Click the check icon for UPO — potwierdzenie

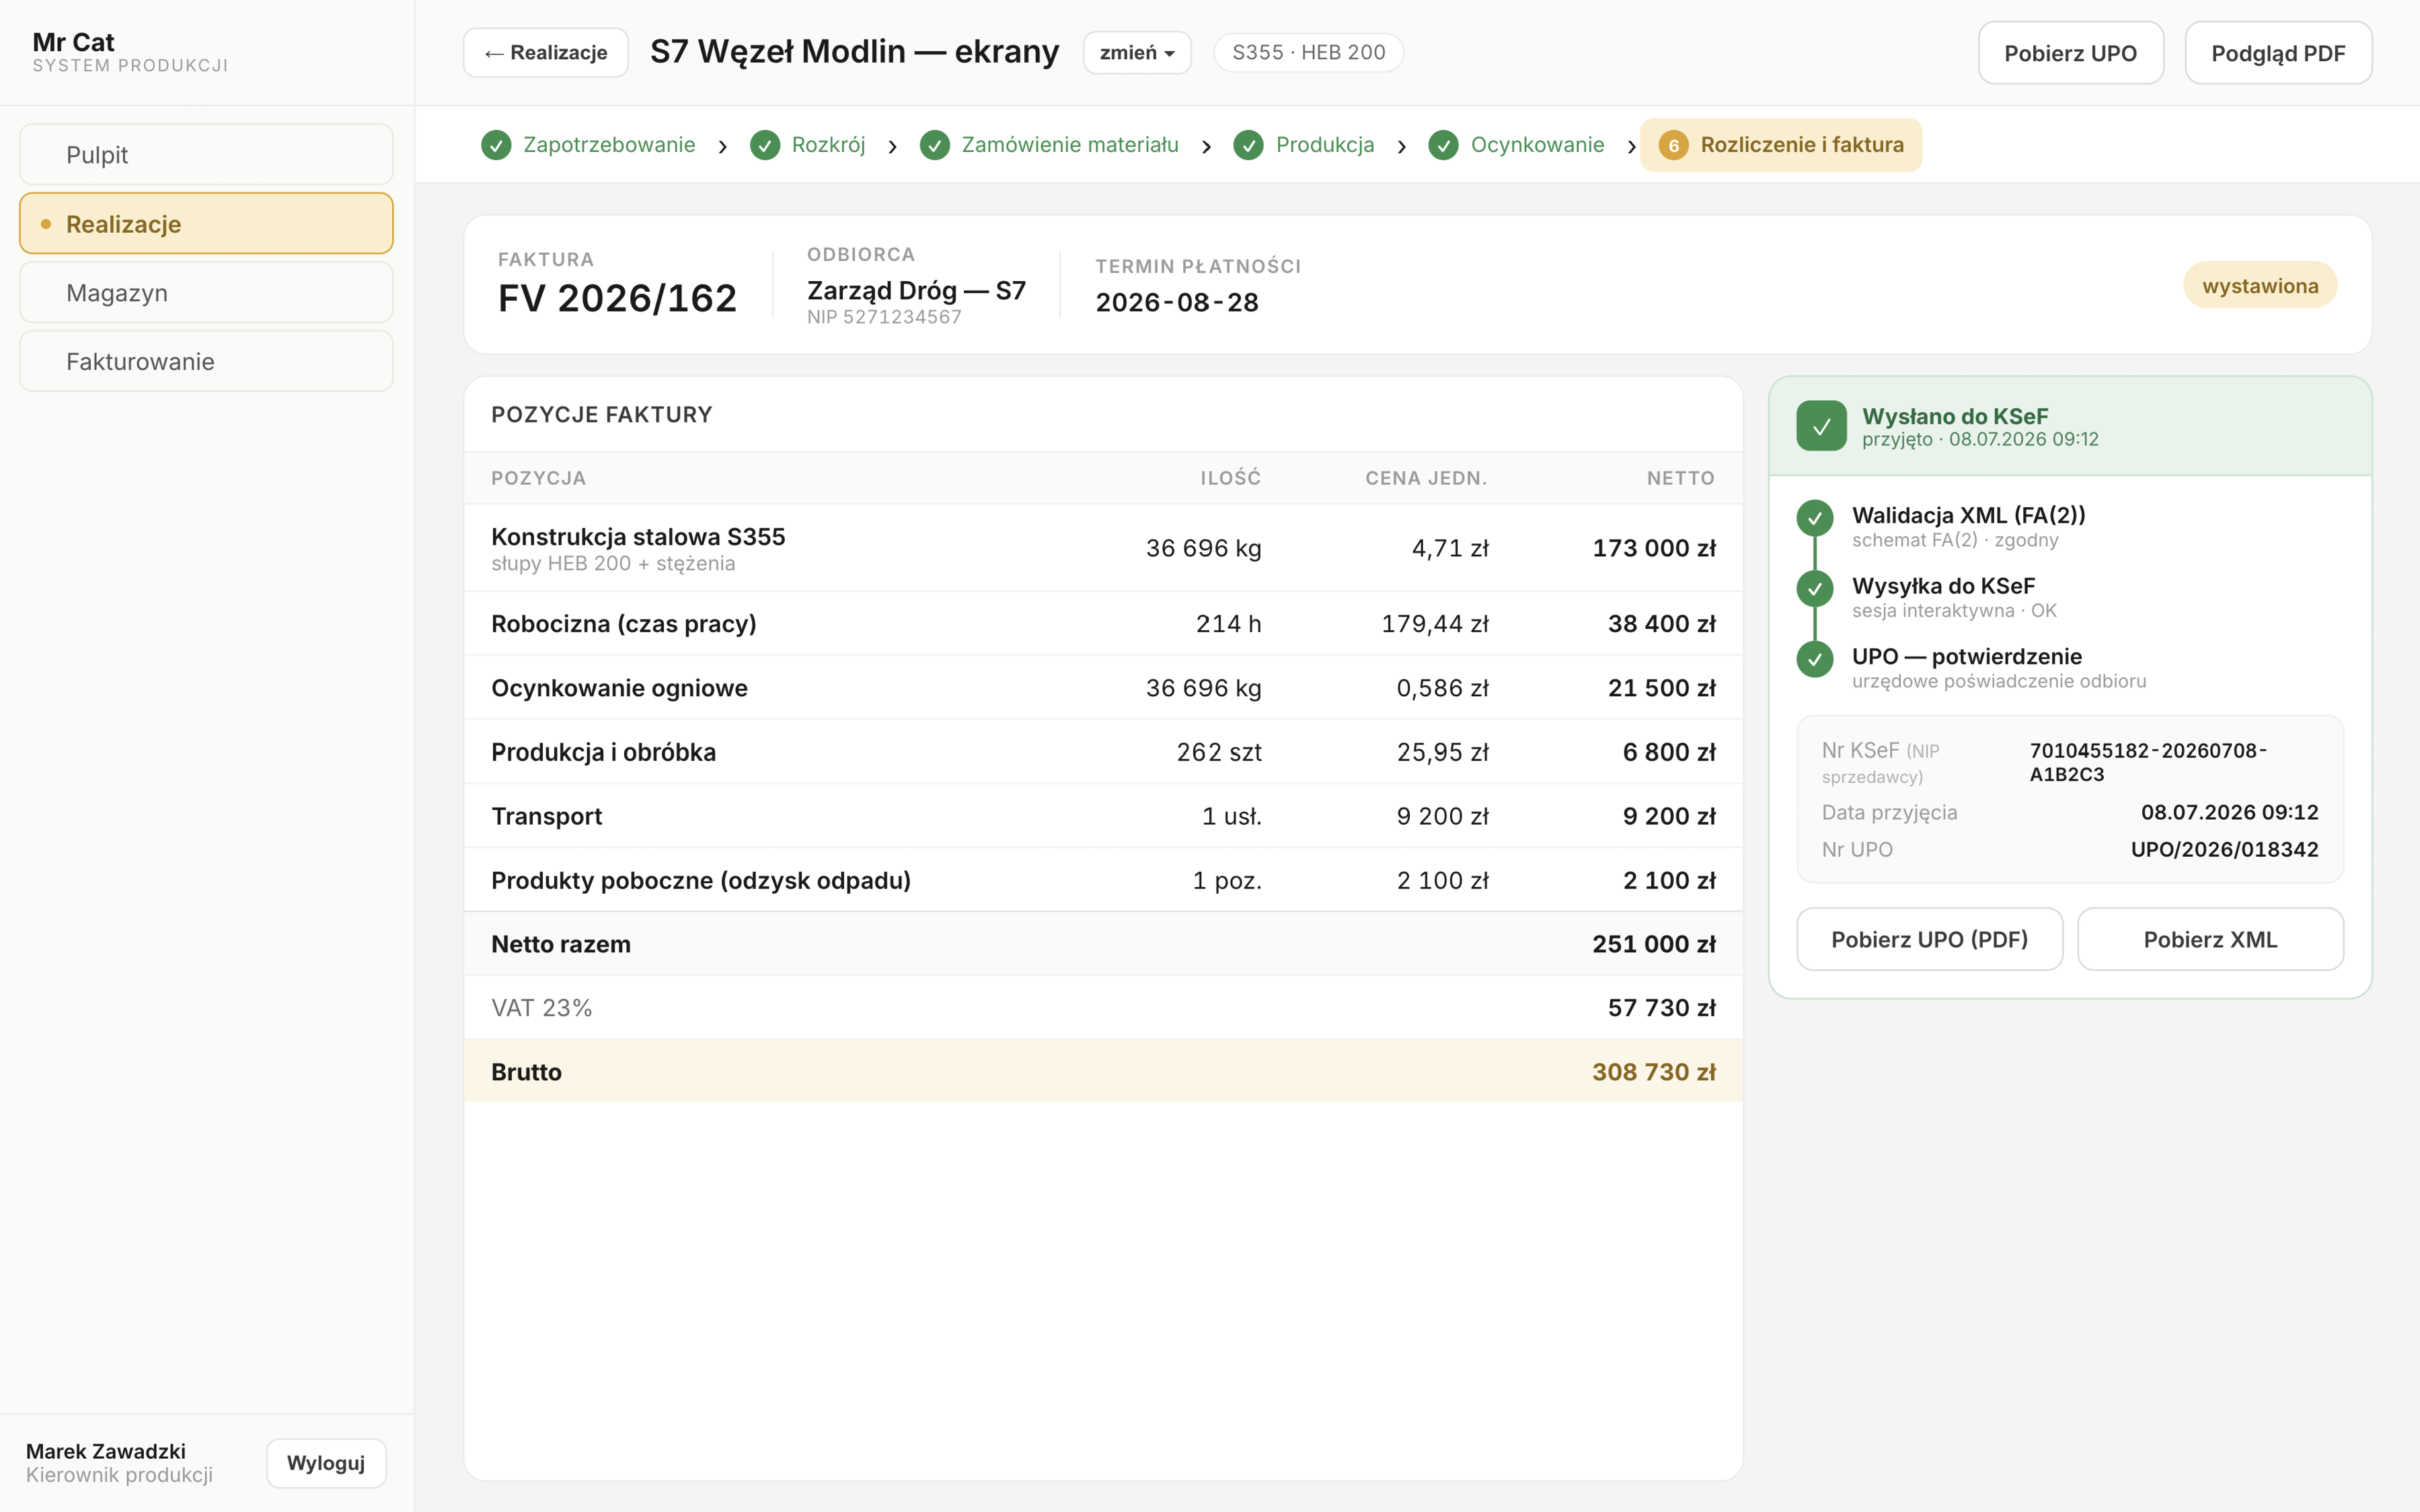click(1815, 660)
